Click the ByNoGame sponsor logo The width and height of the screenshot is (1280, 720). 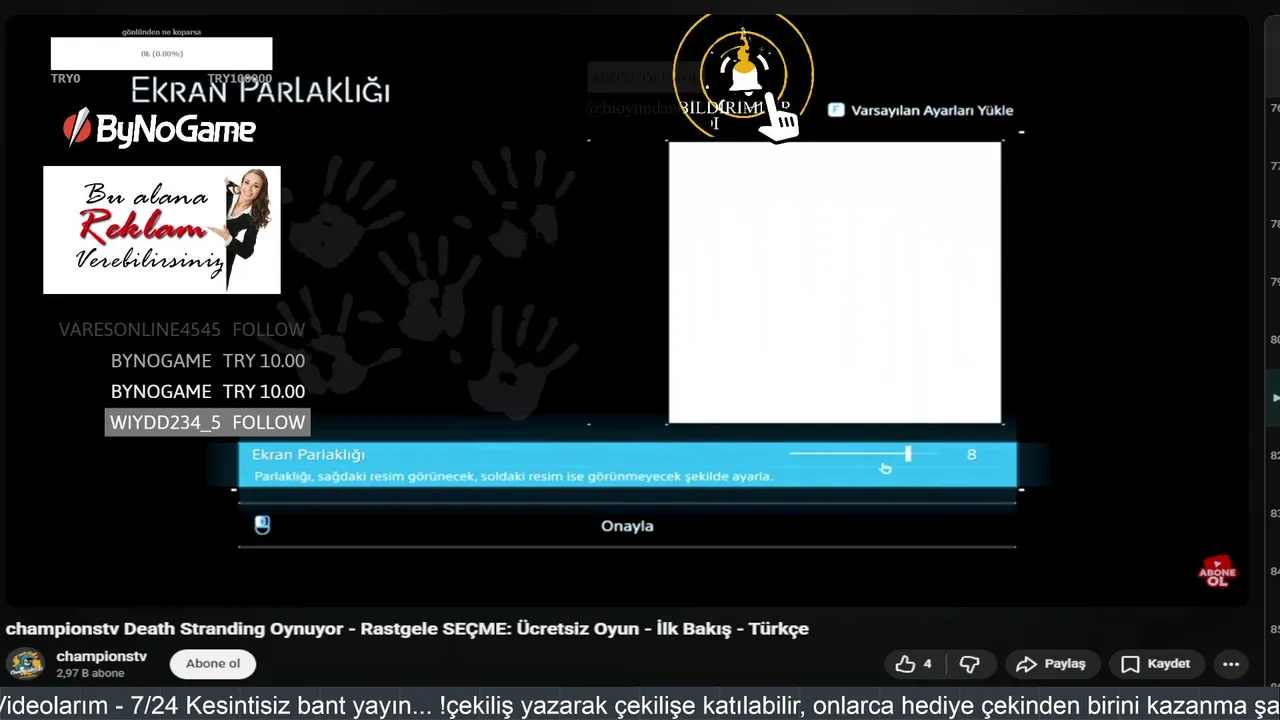(x=160, y=128)
